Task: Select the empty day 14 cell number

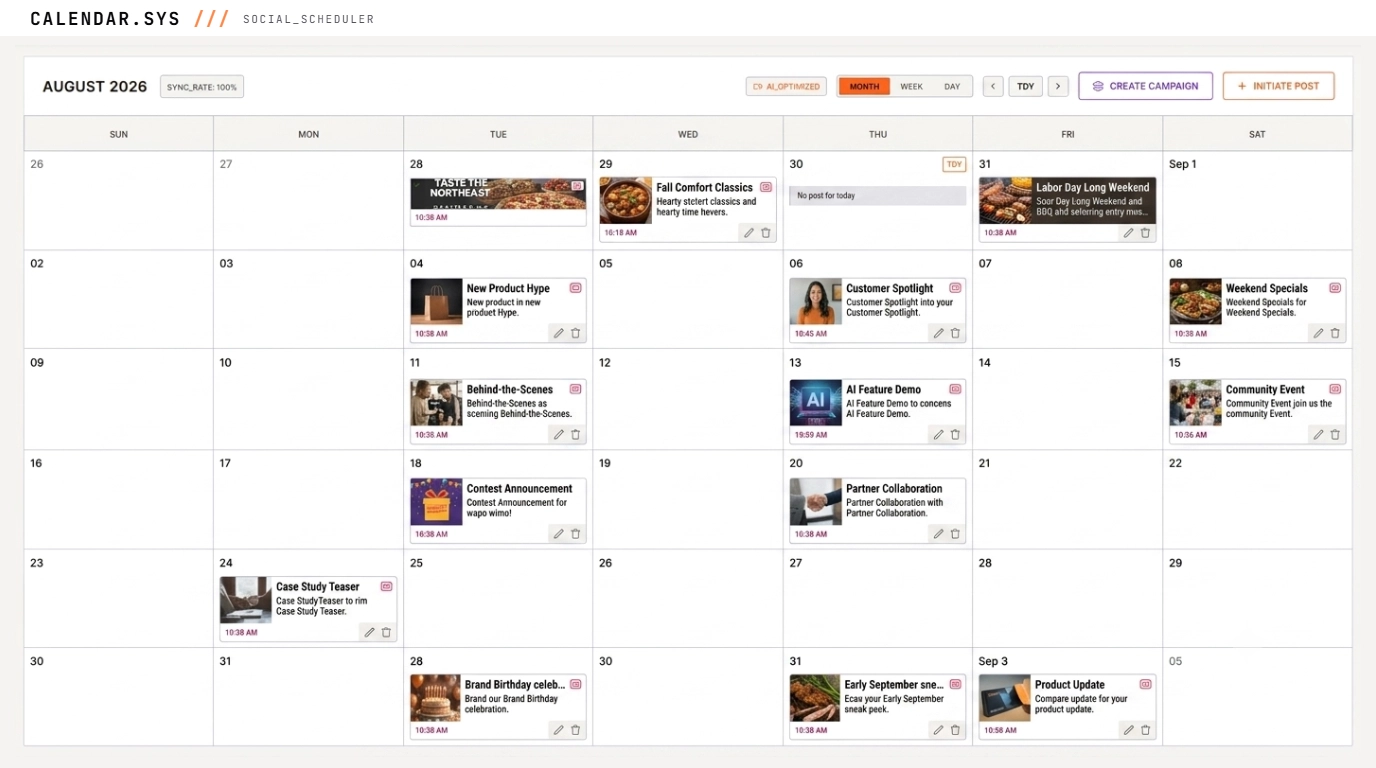Action: (985, 363)
